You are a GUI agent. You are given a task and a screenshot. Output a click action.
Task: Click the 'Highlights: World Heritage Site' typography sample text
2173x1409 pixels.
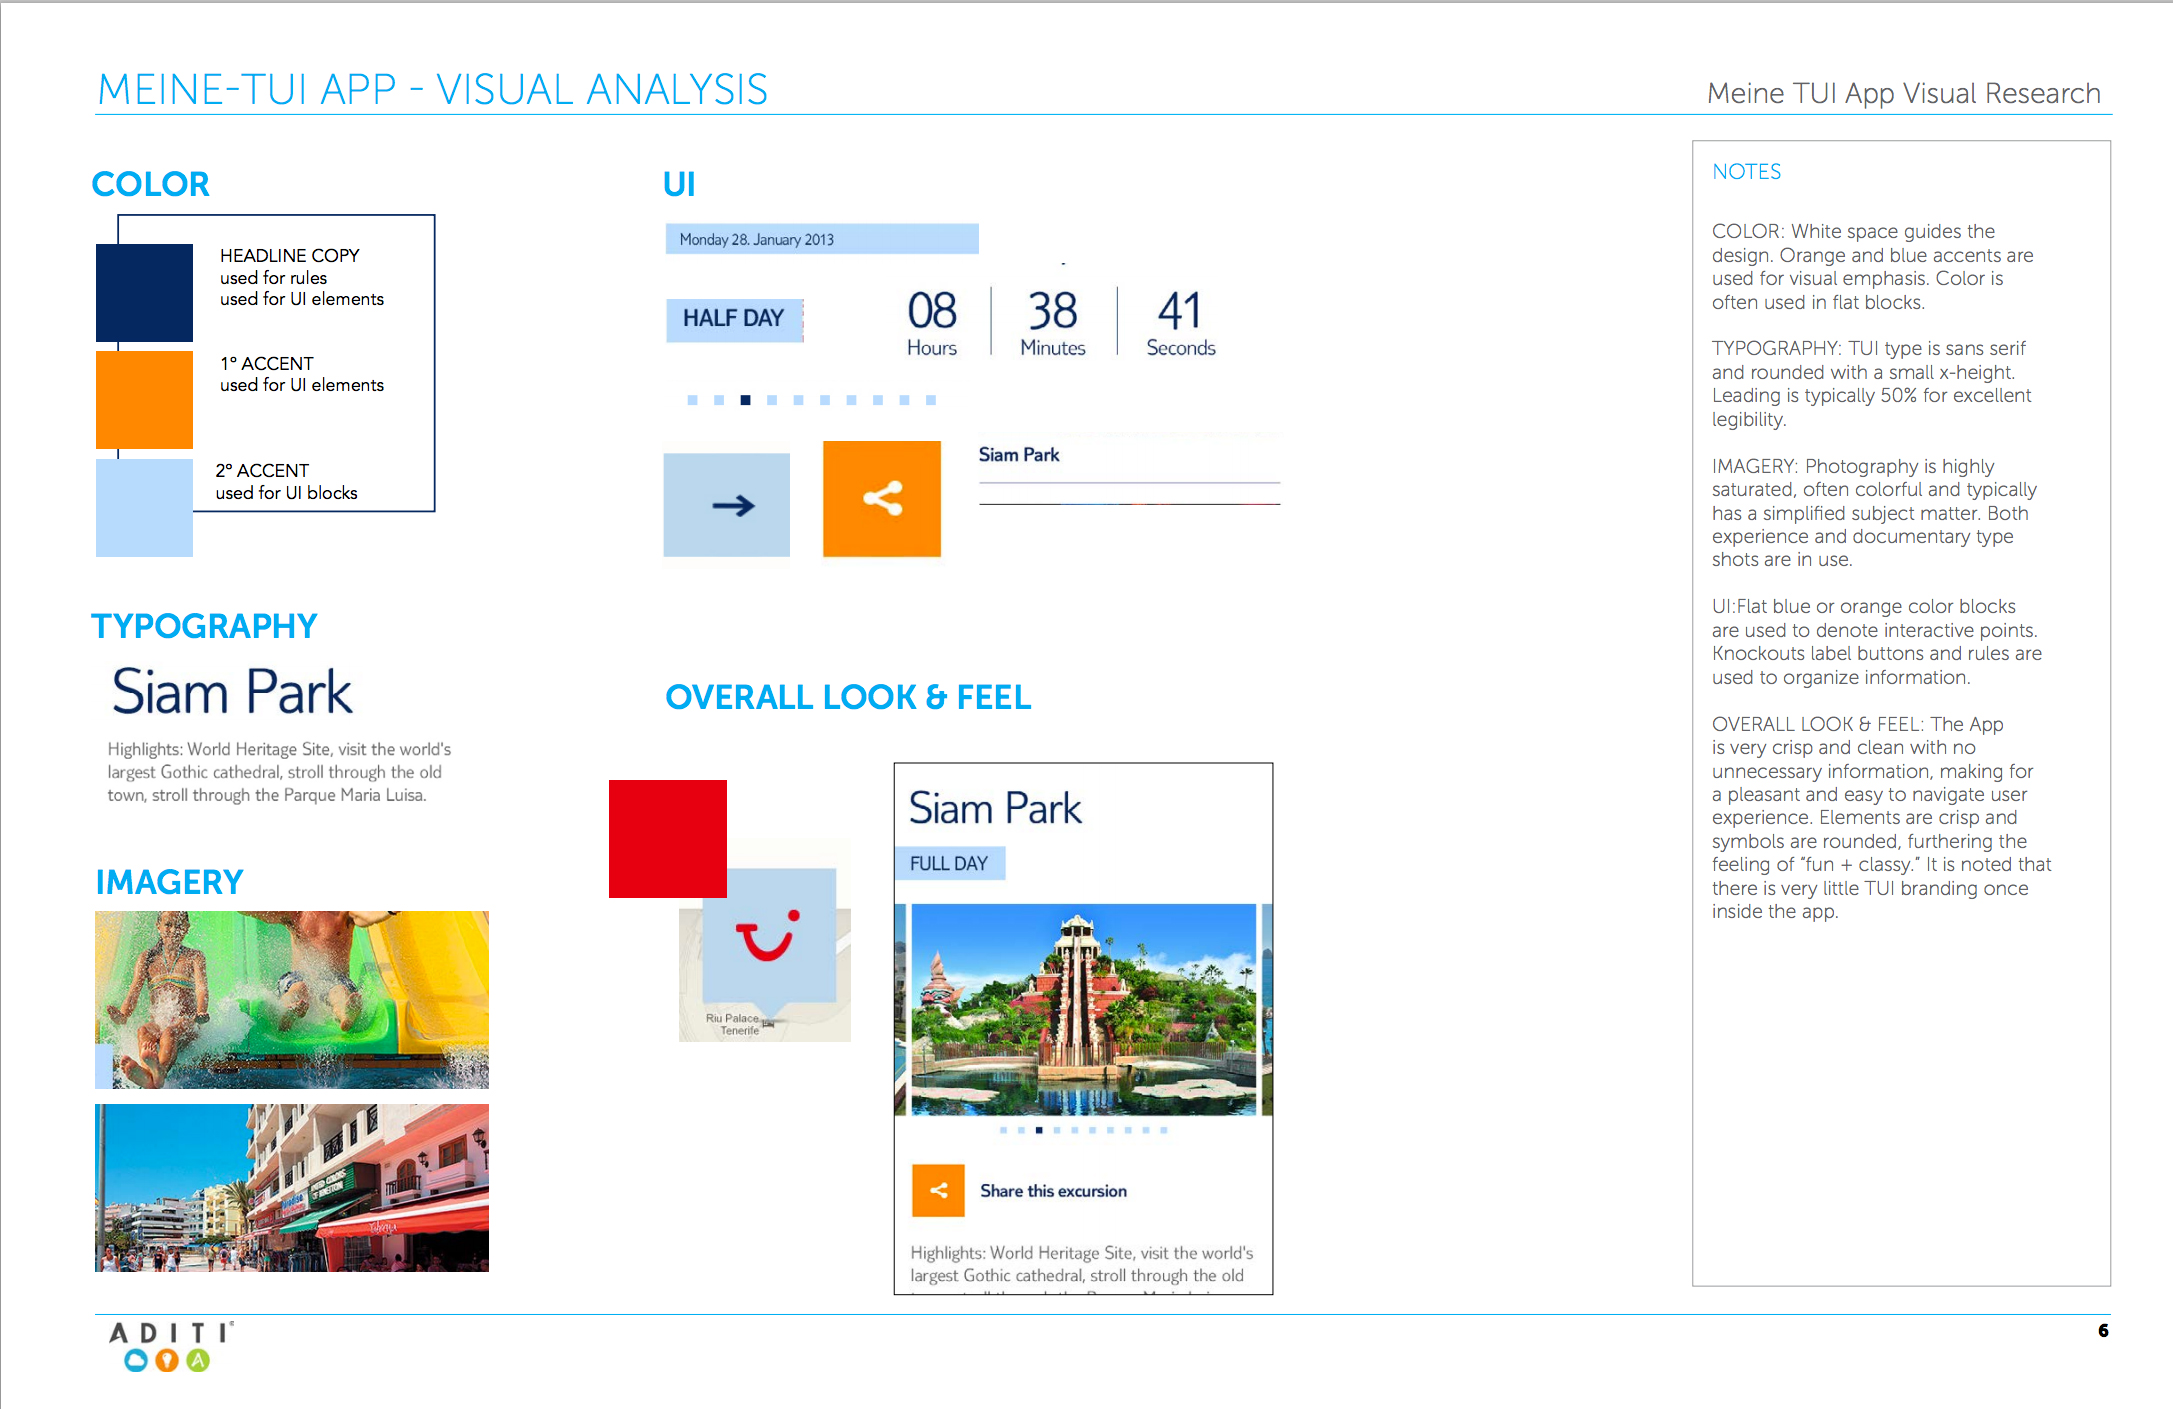pyautogui.click(x=279, y=772)
